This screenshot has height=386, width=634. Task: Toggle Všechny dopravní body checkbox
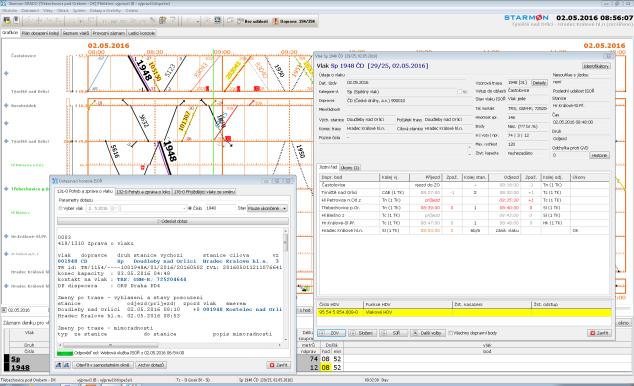point(450,333)
